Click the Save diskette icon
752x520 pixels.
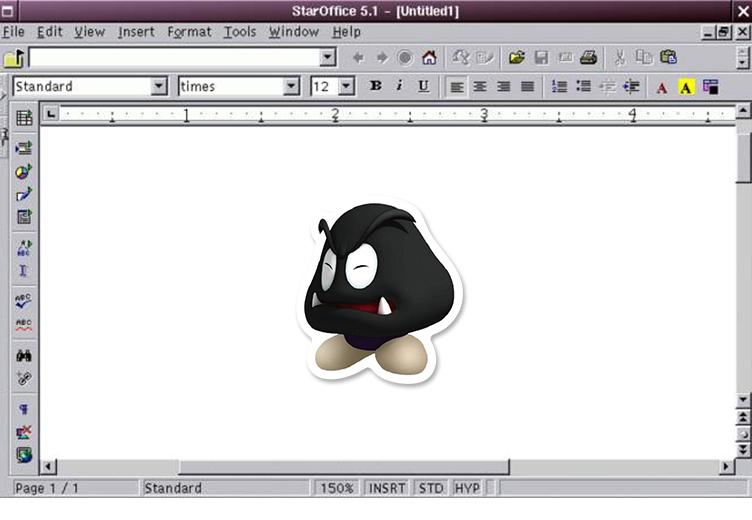pyautogui.click(x=541, y=58)
